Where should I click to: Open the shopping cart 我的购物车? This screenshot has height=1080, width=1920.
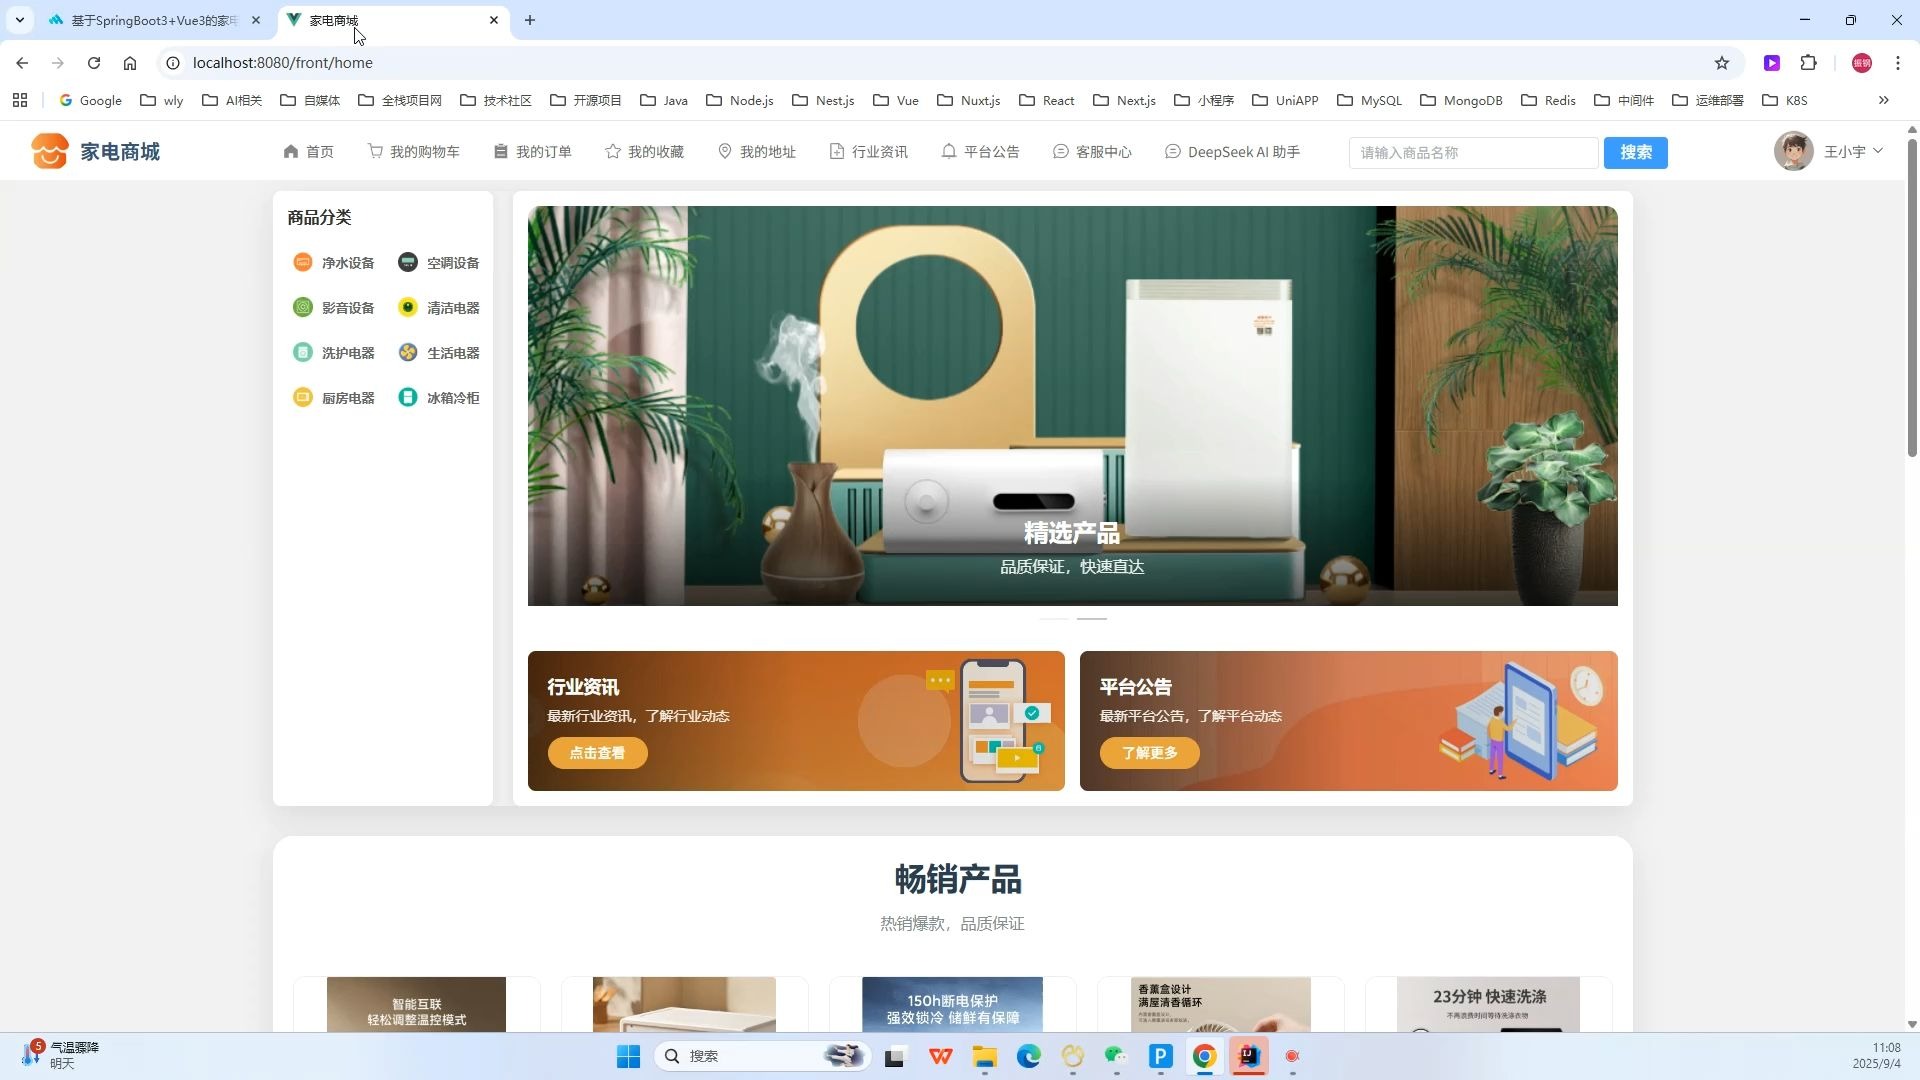413,151
